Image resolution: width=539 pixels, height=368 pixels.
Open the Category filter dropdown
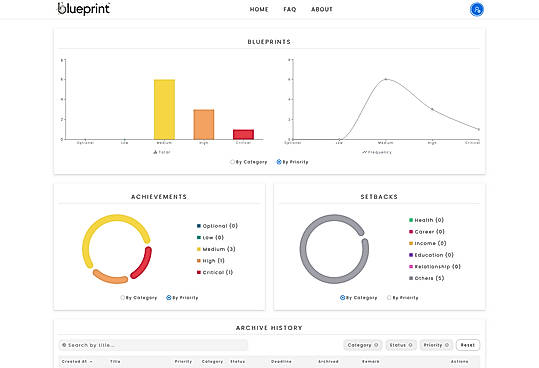point(363,345)
